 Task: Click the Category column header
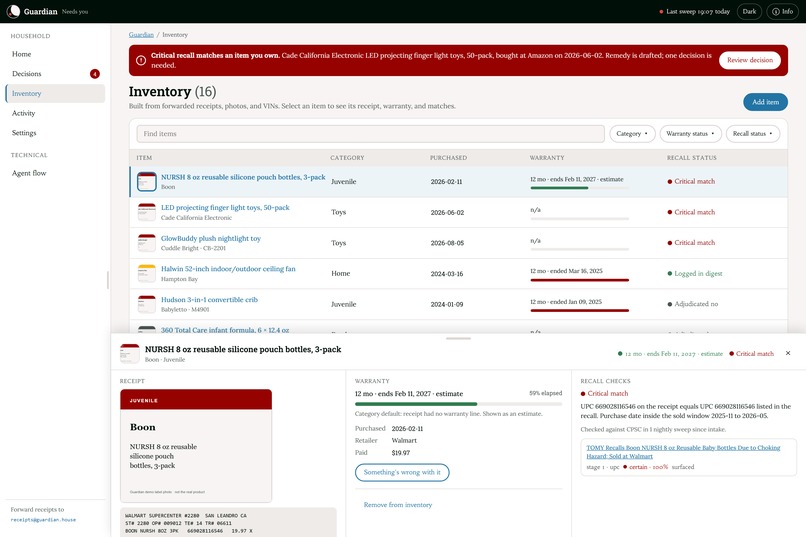[347, 158]
